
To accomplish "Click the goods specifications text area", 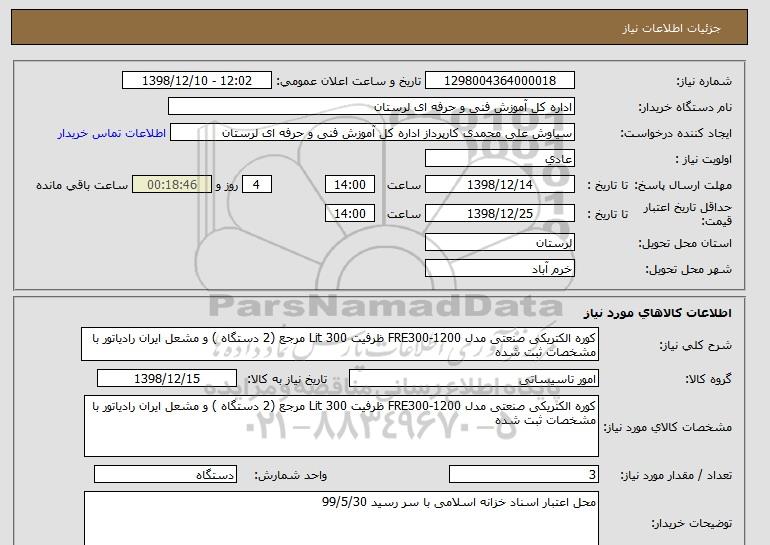I will [x=341, y=426].
